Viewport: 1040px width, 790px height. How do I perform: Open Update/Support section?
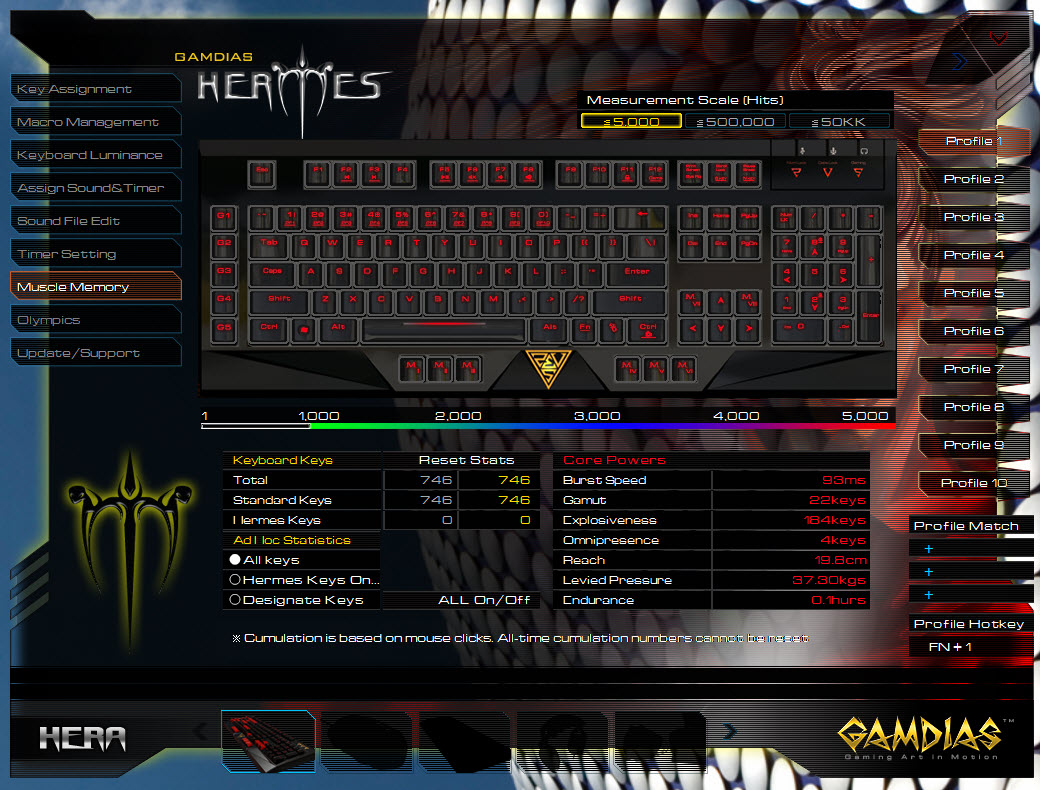point(96,353)
